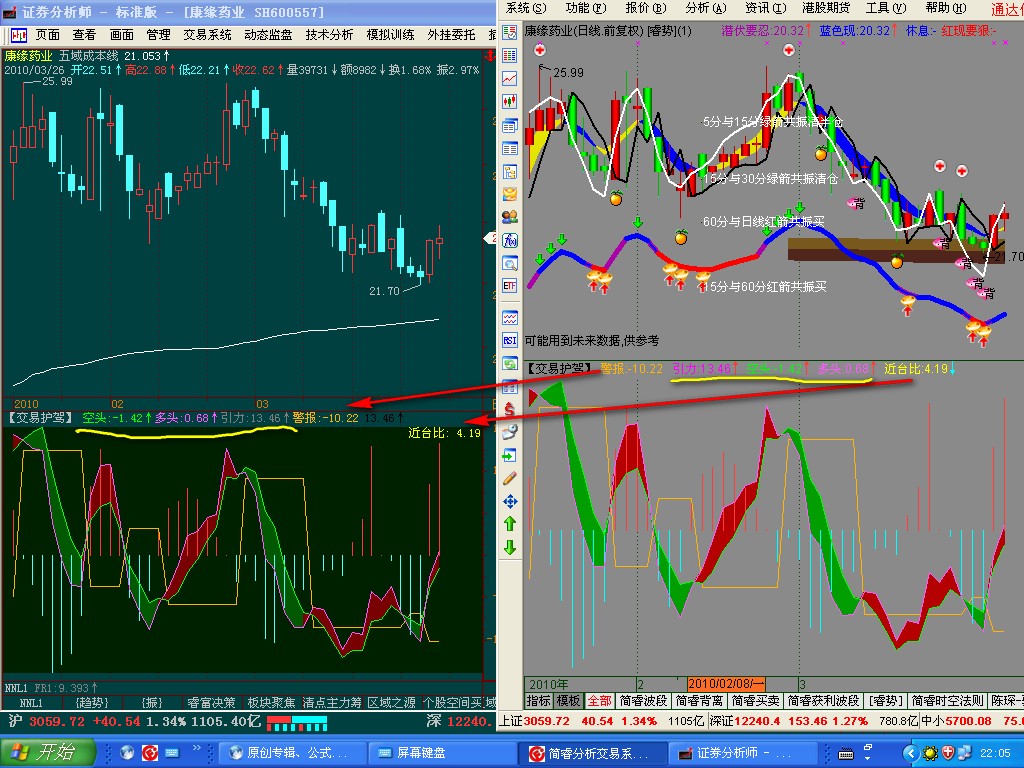Click the green down arrow icon
1024x768 pixels.
[509, 547]
